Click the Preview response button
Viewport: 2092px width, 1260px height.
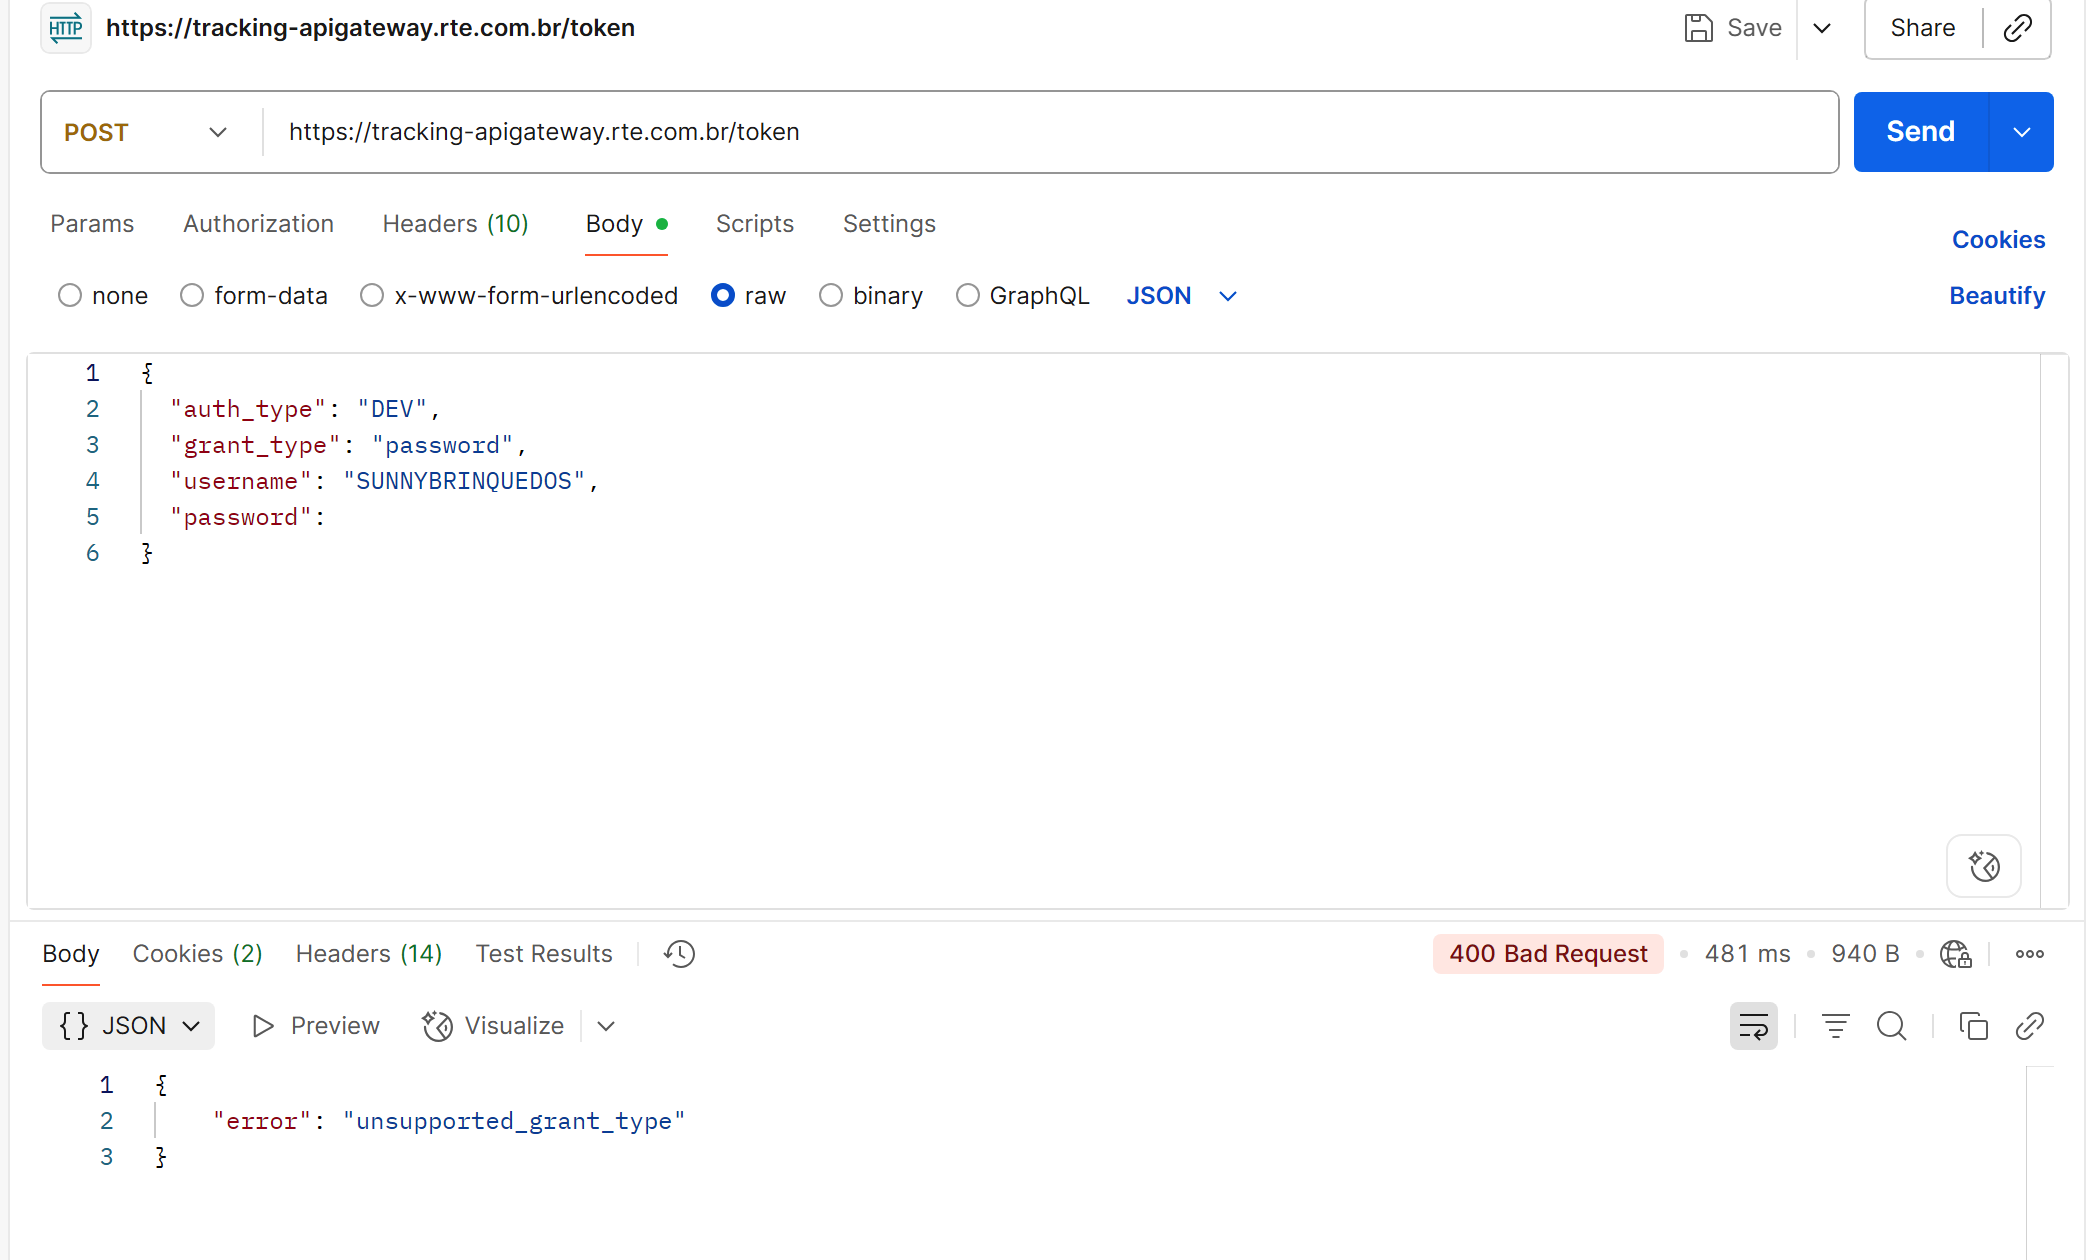pos(315,1026)
